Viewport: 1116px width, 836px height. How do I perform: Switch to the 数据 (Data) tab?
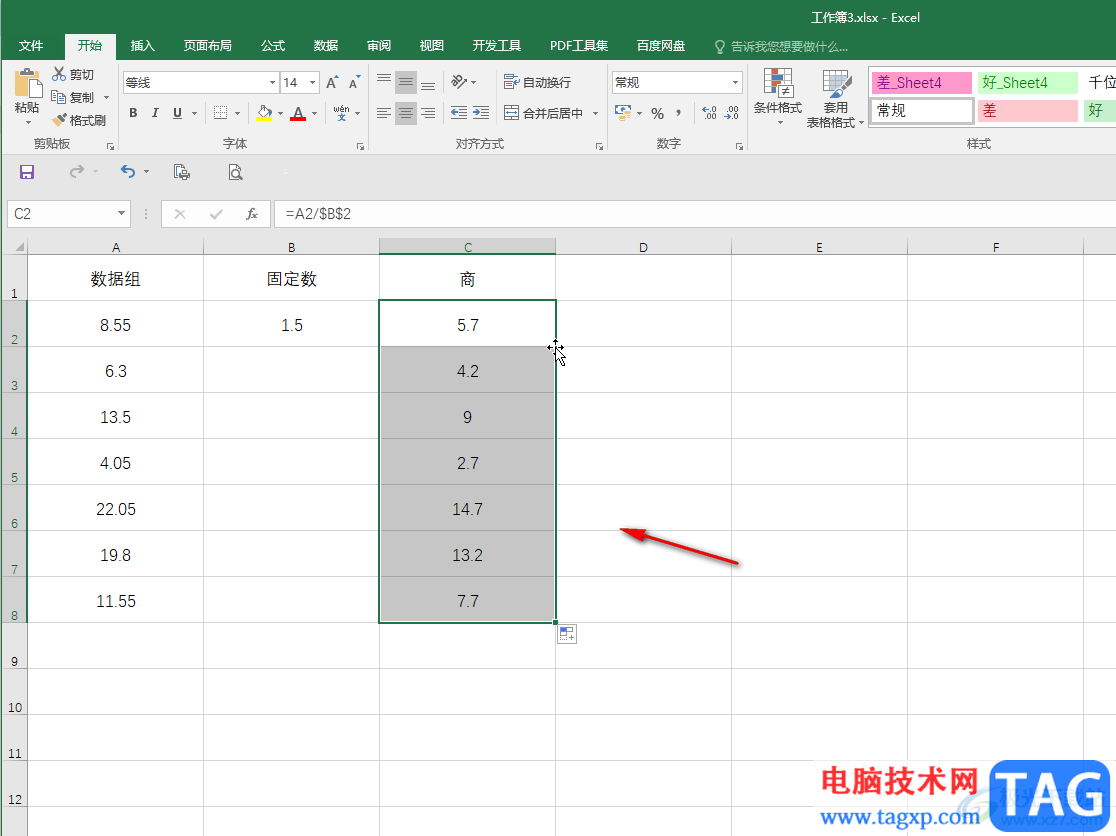click(x=325, y=46)
